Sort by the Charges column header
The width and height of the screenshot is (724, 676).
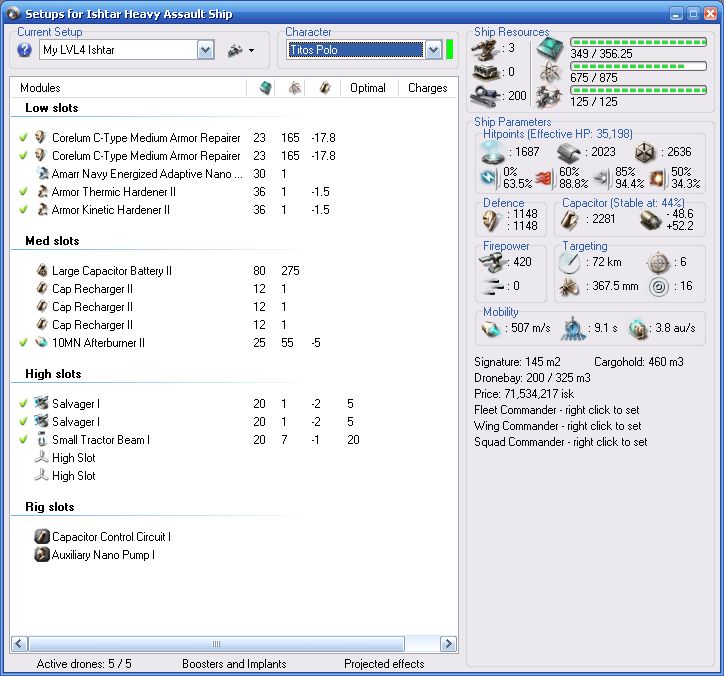click(x=428, y=88)
